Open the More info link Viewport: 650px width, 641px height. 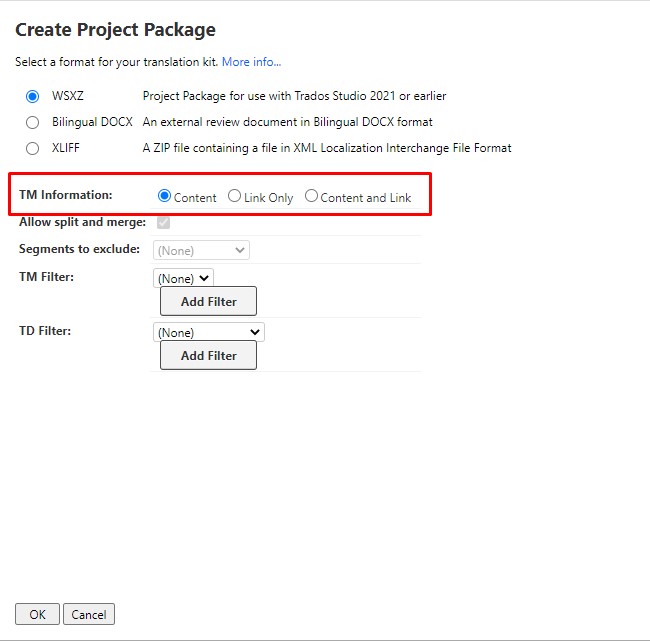coord(251,62)
